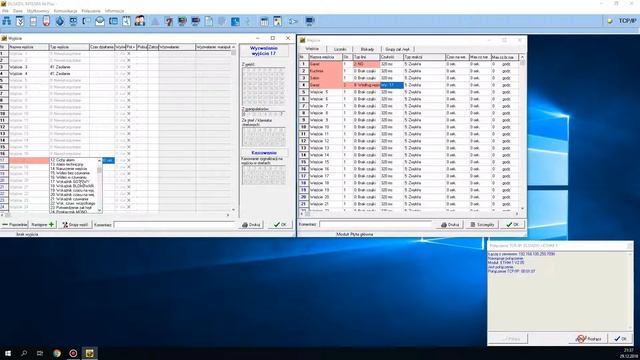Click Drukuj in the Wejścia window
This screenshot has height=360, width=640.
pos(450,224)
